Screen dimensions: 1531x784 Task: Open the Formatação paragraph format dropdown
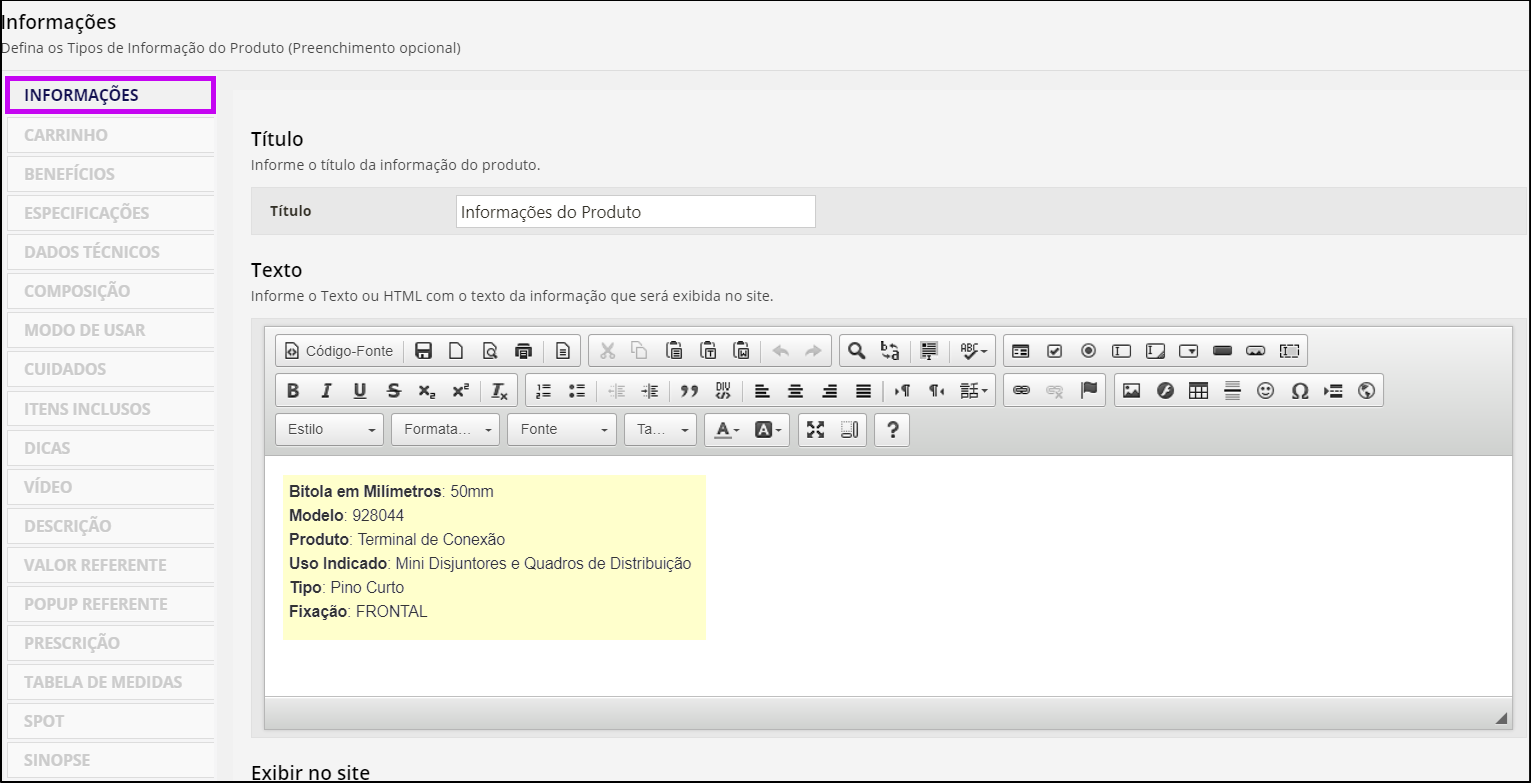click(446, 430)
